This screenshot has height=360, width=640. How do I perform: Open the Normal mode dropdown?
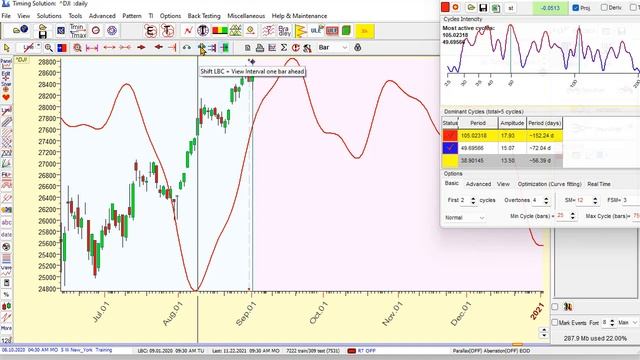pyautogui.click(x=464, y=218)
